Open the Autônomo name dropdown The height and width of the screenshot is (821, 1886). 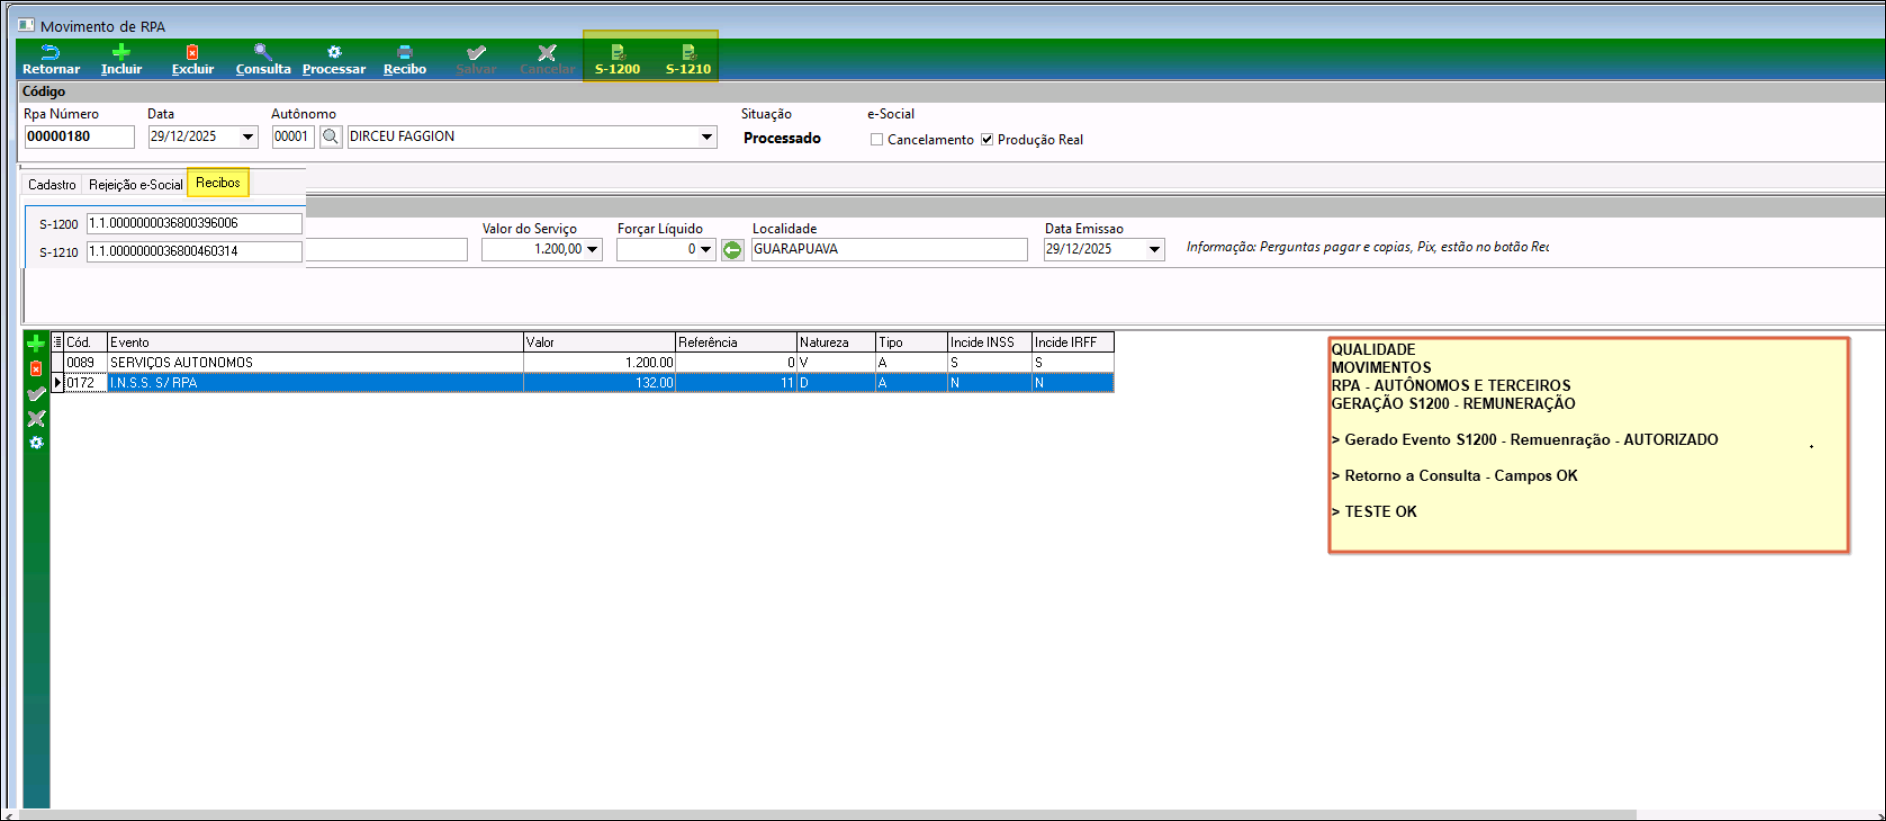click(707, 137)
